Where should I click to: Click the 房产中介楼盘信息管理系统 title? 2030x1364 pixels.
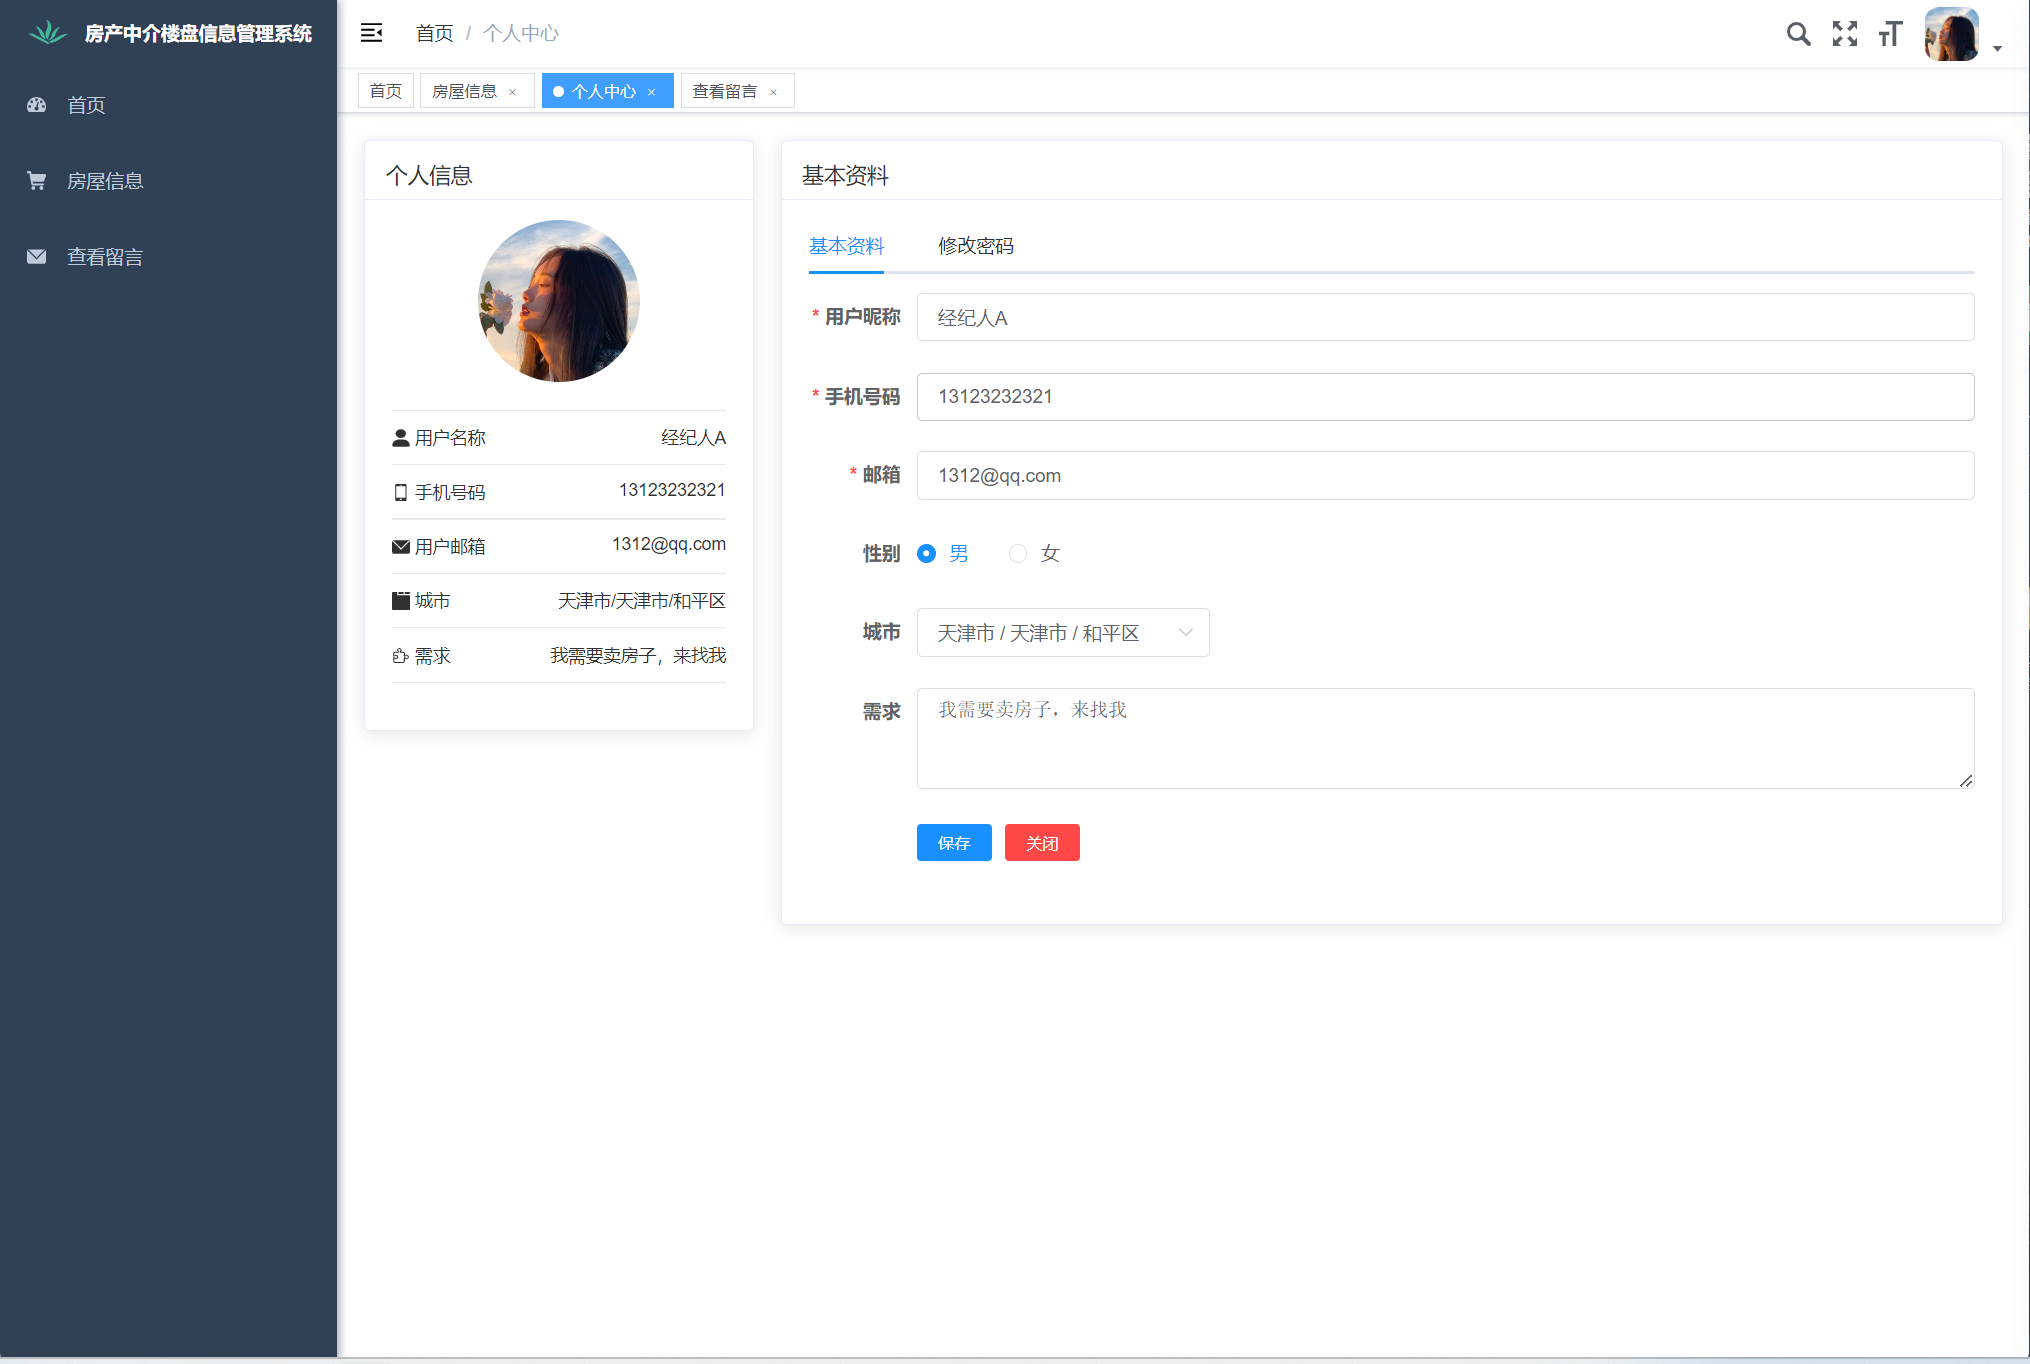[198, 34]
